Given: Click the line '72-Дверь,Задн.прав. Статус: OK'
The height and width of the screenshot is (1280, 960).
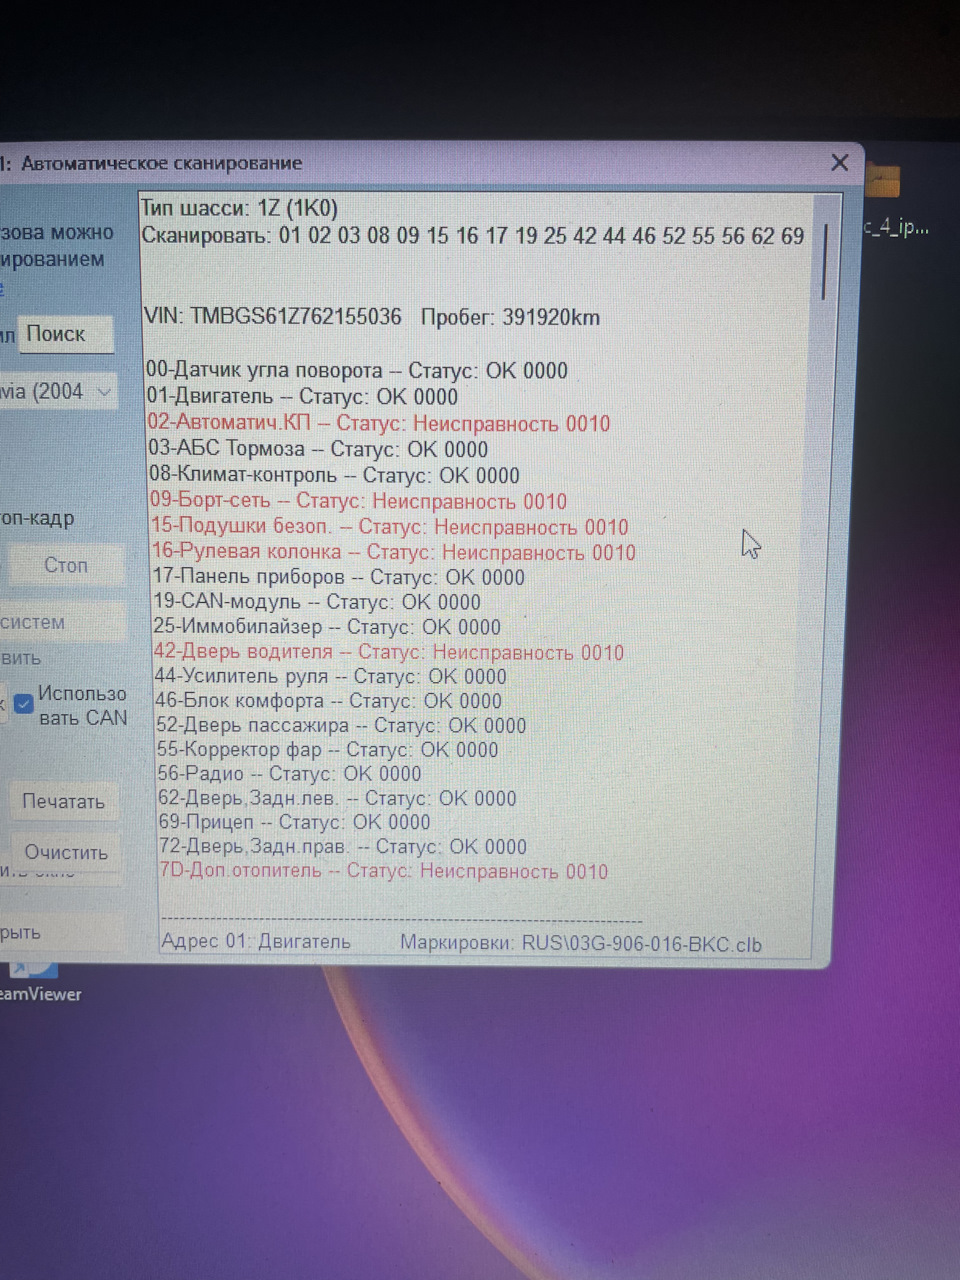Looking at the screenshot, I should click(x=343, y=847).
